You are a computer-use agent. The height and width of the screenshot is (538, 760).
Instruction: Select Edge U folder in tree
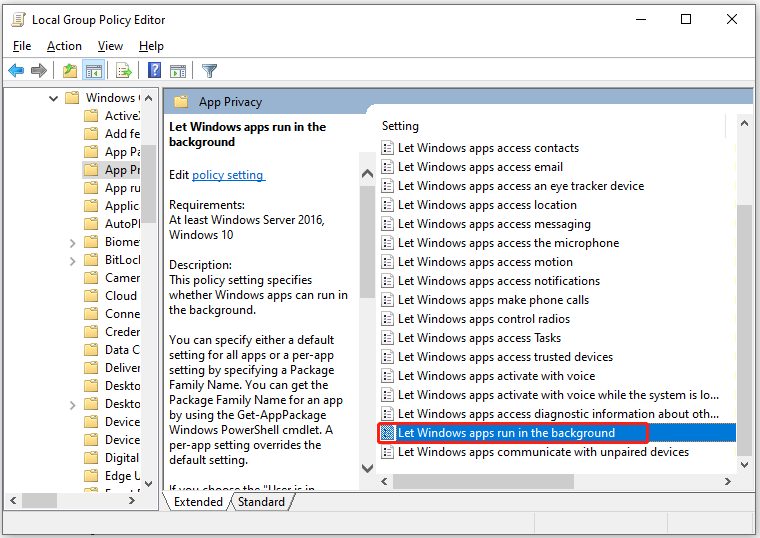(122, 475)
